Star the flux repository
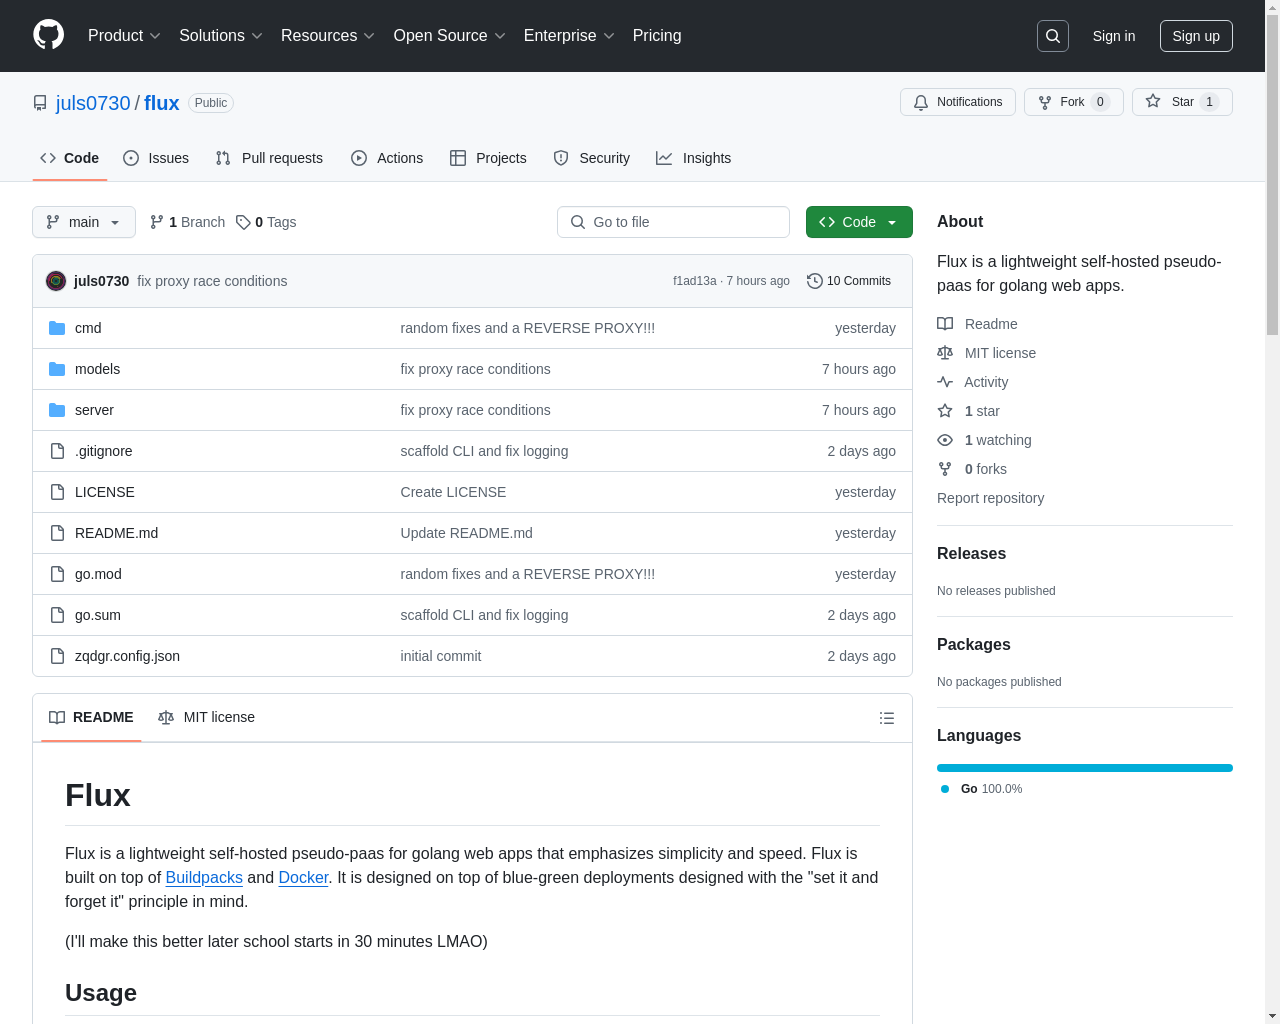The height and width of the screenshot is (1024, 1280). [1180, 101]
